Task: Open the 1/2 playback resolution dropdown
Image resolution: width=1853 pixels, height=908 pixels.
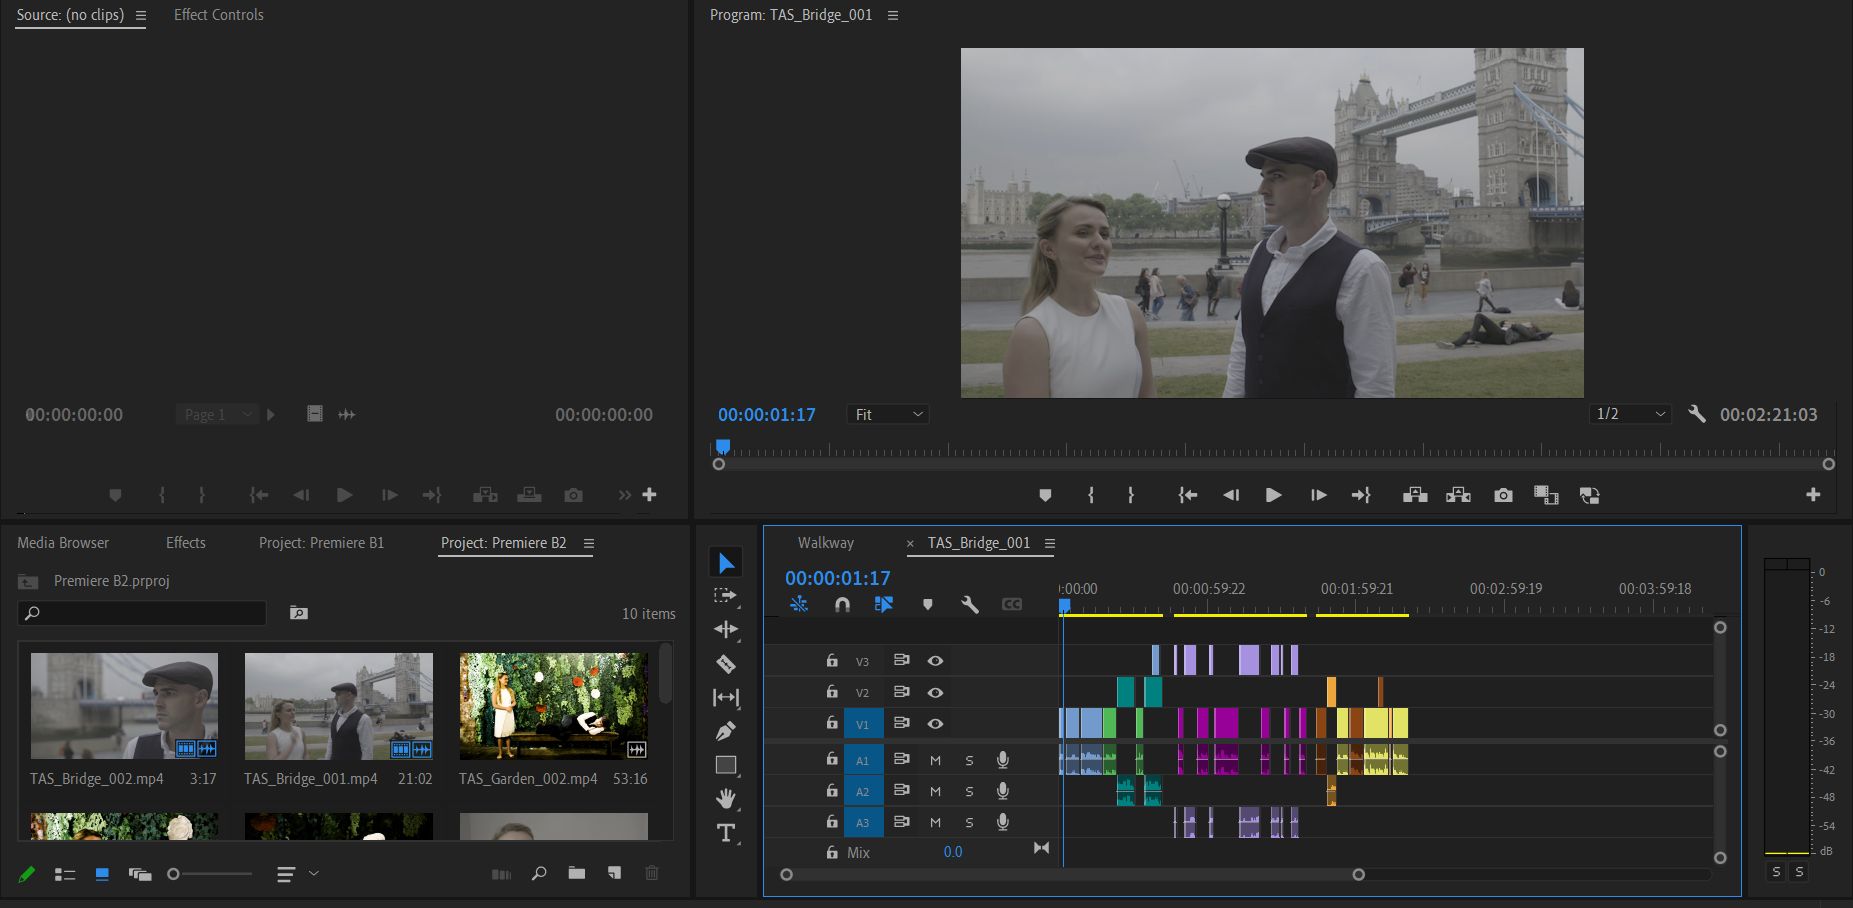Action: pos(1631,414)
